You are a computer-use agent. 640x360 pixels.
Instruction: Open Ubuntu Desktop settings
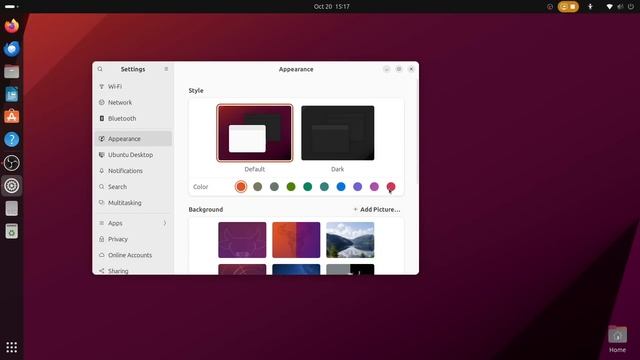133,155
